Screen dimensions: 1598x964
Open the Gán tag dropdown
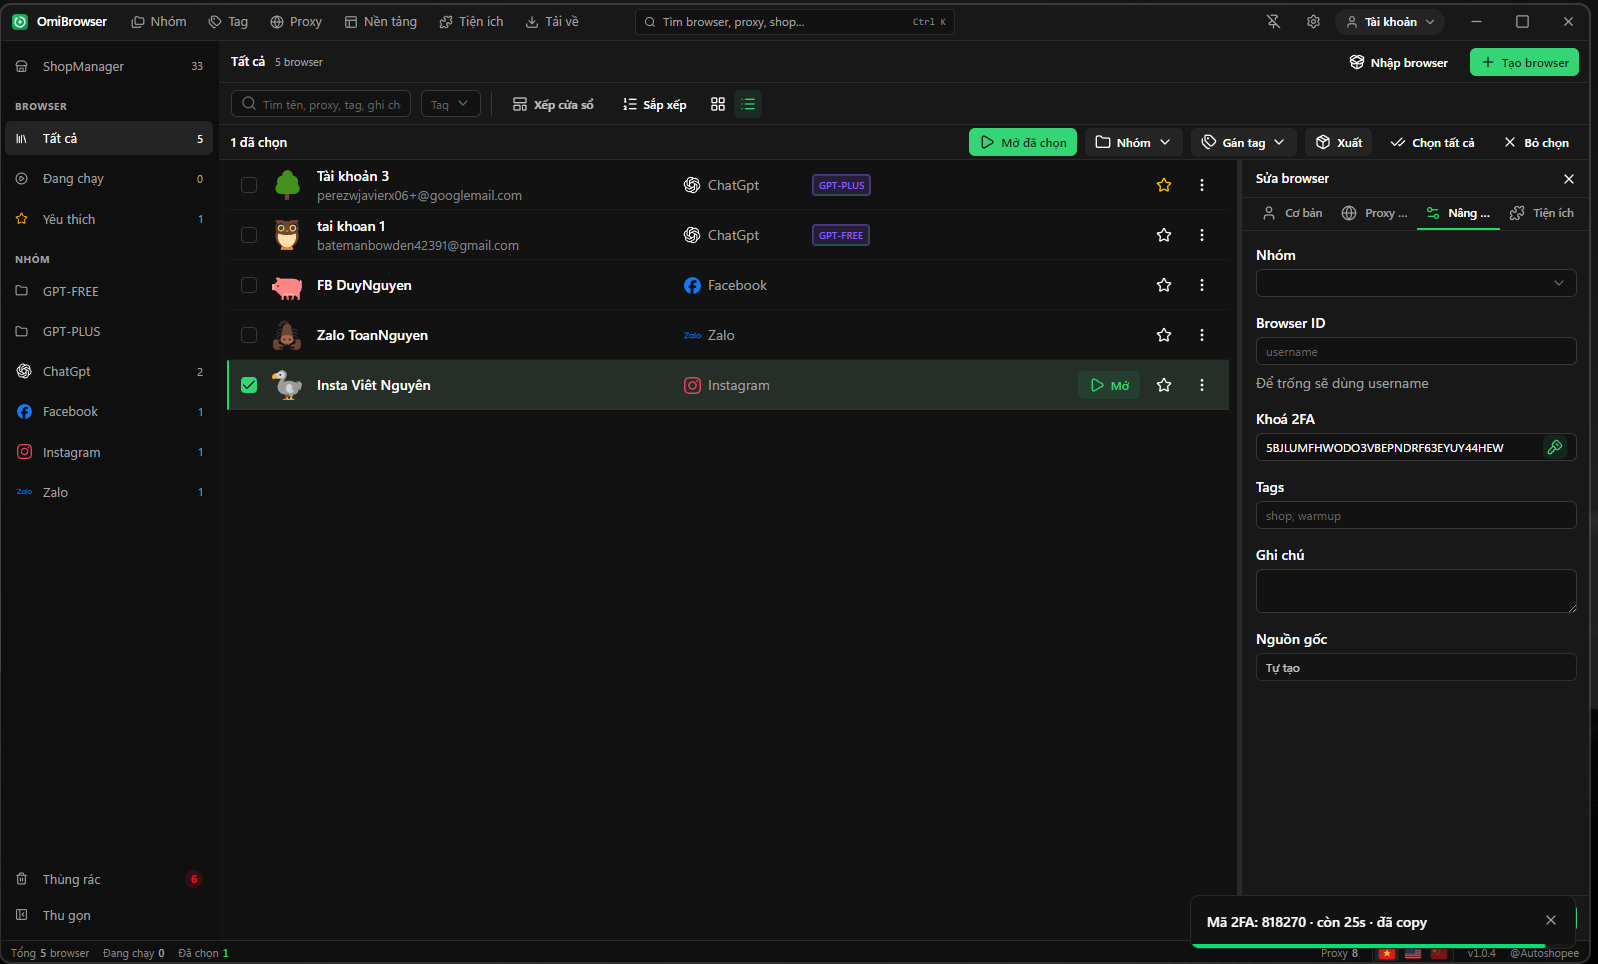1243,142
